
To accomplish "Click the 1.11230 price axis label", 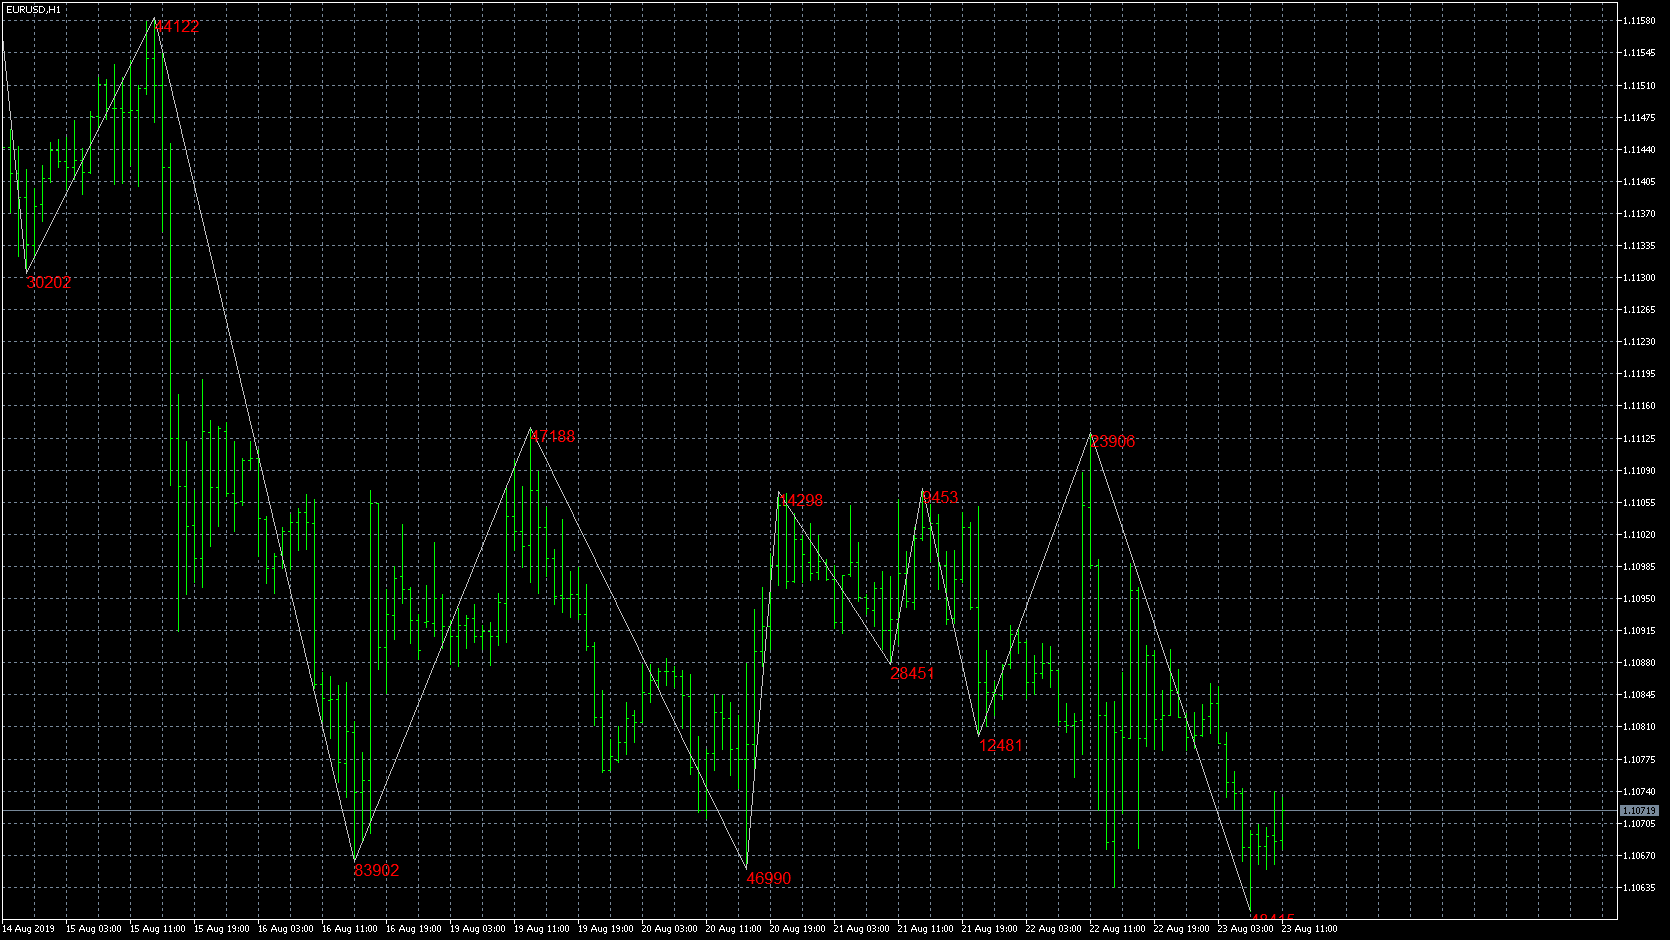I will (1639, 342).
